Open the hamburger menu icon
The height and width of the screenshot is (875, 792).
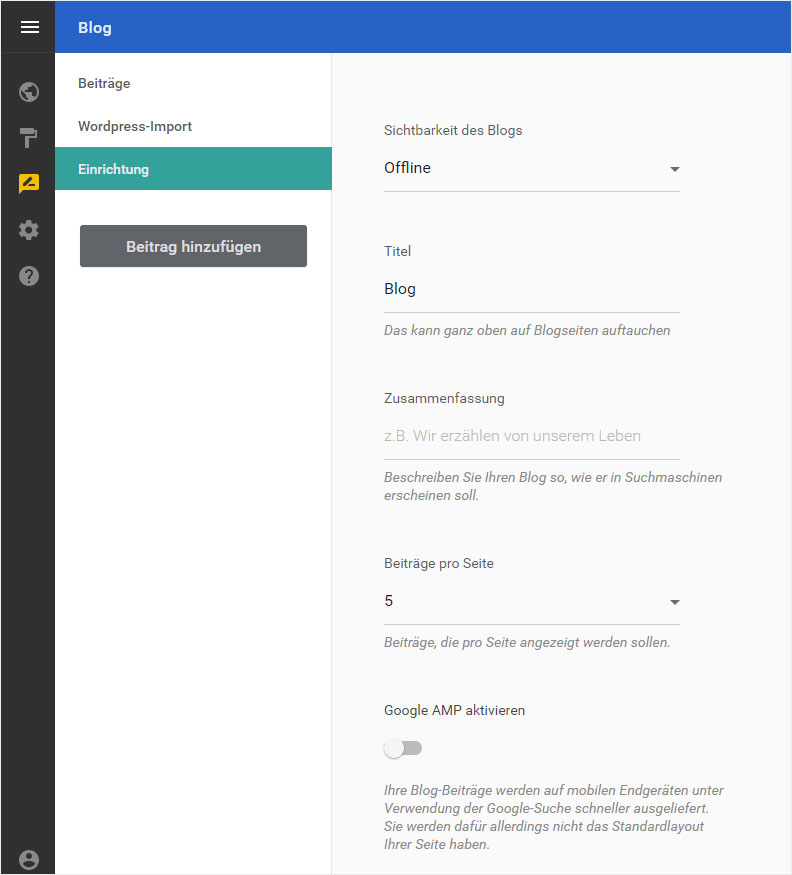tap(30, 27)
